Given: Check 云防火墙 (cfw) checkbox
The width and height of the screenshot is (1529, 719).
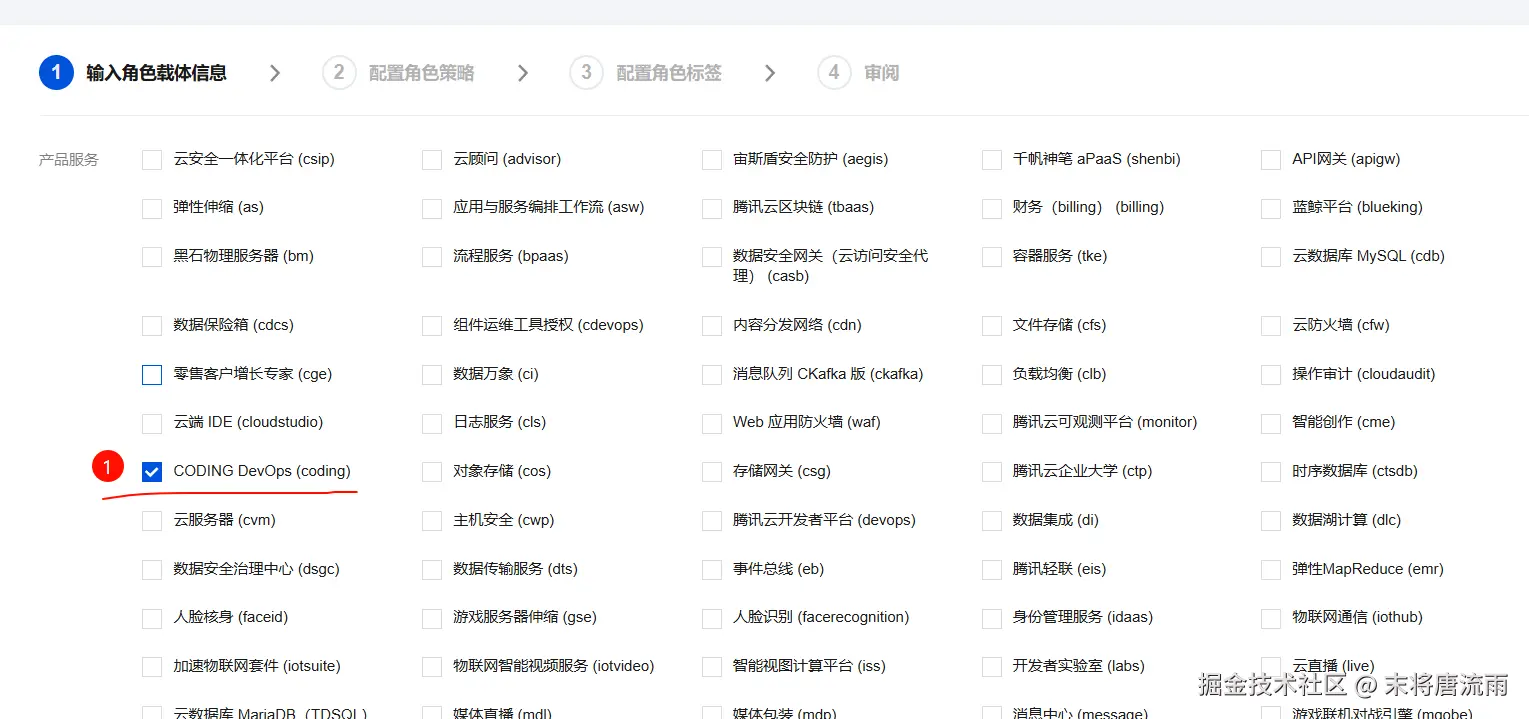Looking at the screenshot, I should [1271, 326].
